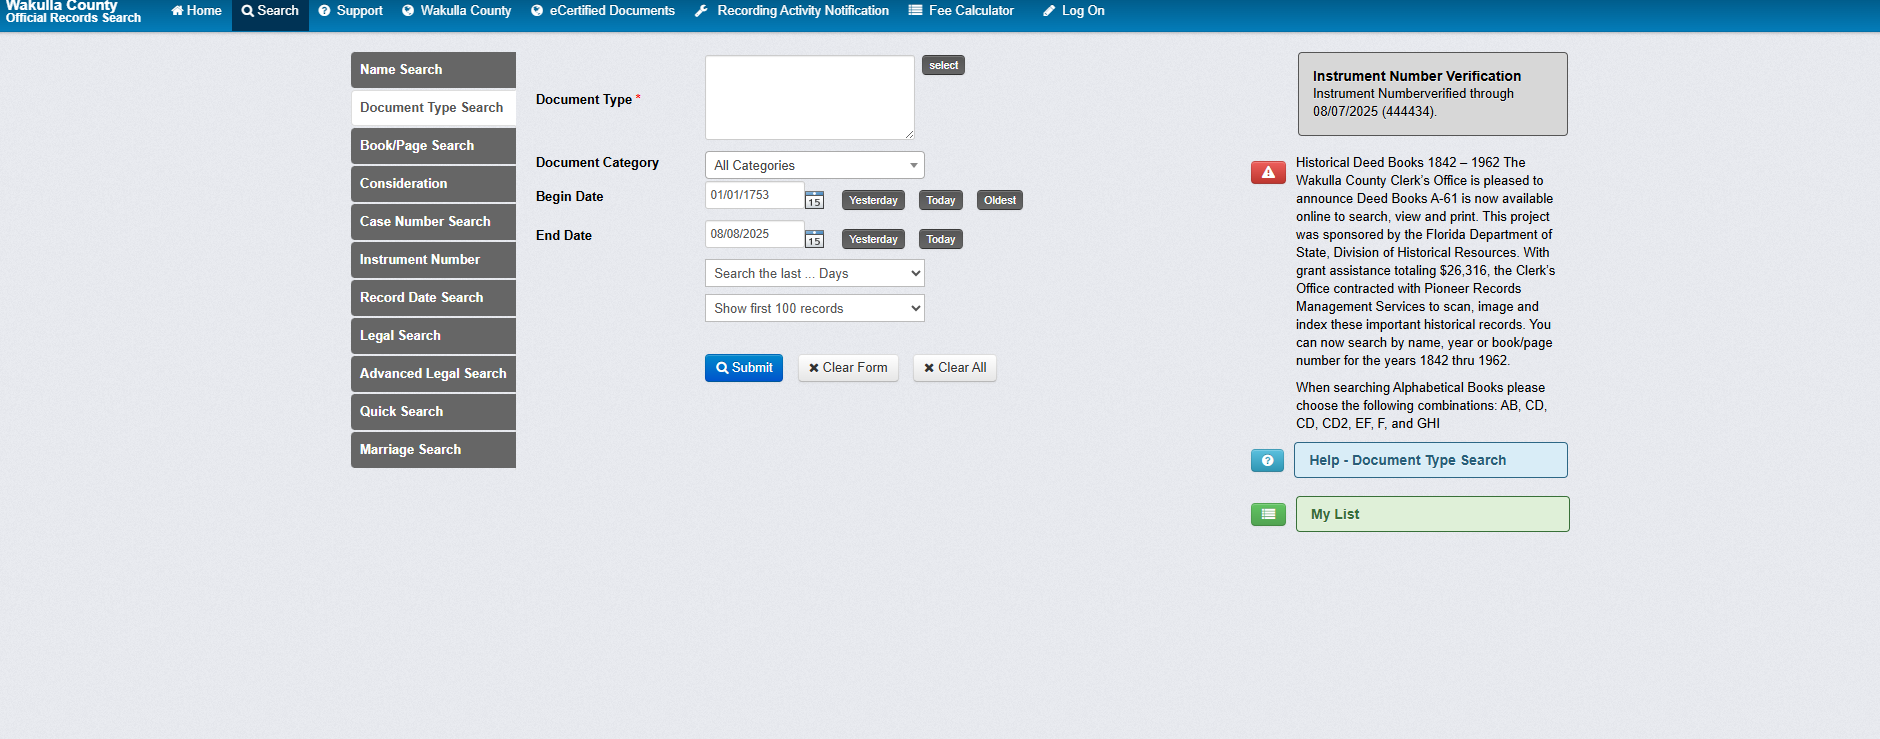
Task: Open the Help - Document Type Search panel
Action: click(x=1430, y=460)
